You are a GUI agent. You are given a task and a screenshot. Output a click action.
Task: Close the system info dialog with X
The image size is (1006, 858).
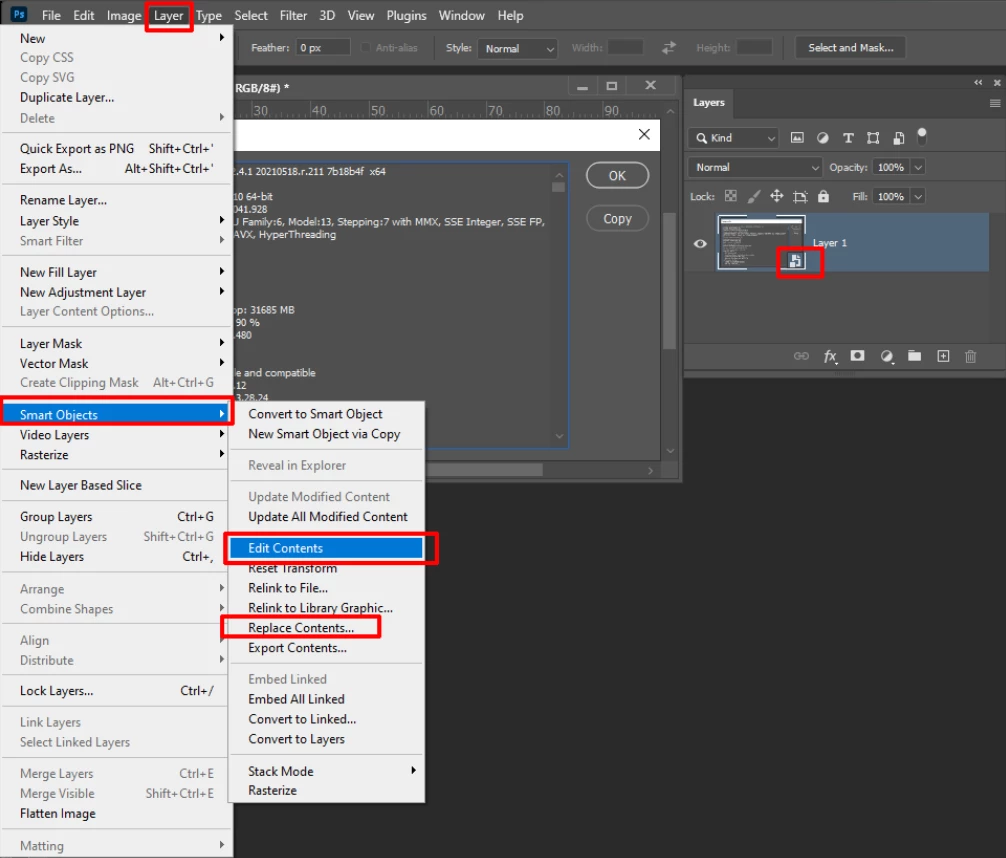click(x=644, y=134)
